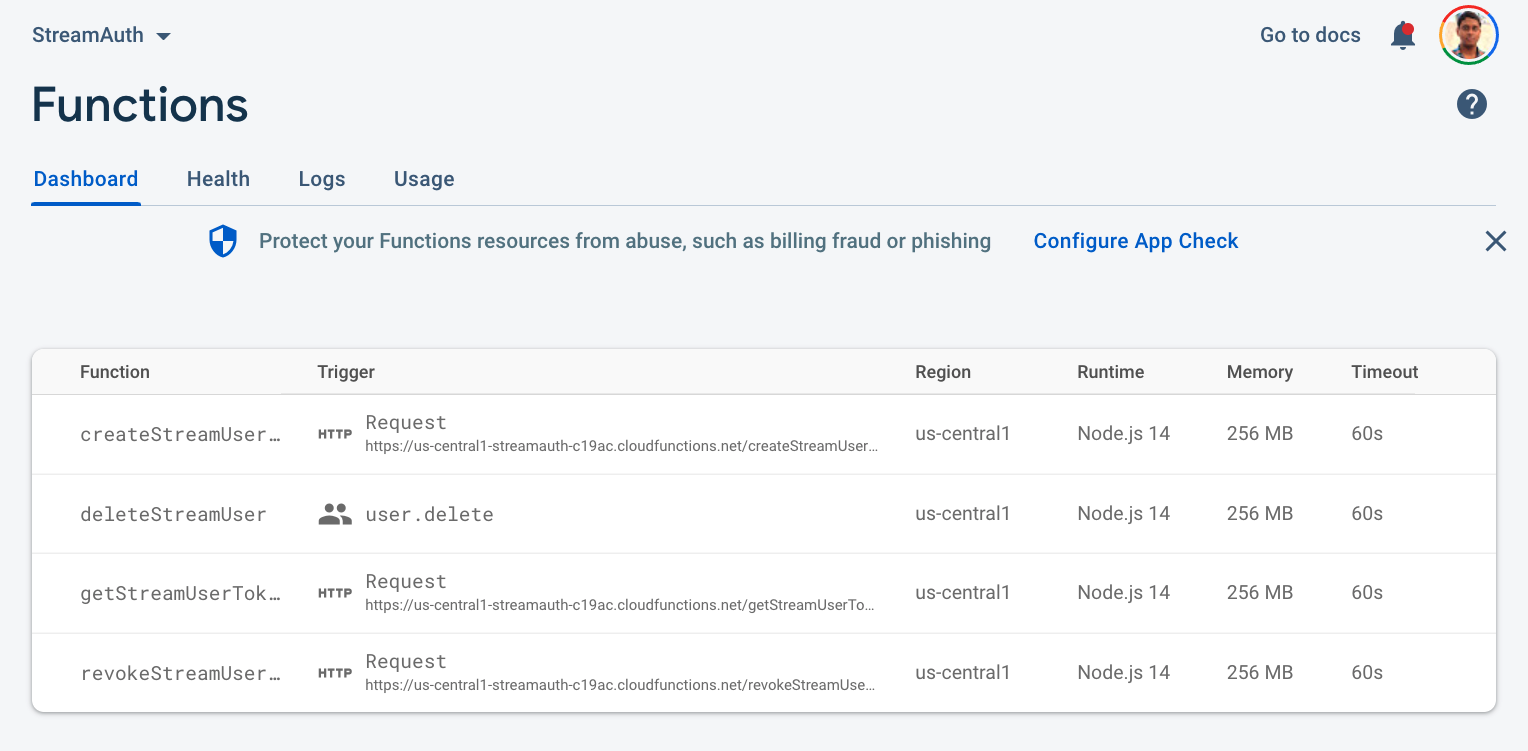Switch to the Usage tab
Image resolution: width=1528 pixels, height=751 pixels.
click(x=424, y=179)
